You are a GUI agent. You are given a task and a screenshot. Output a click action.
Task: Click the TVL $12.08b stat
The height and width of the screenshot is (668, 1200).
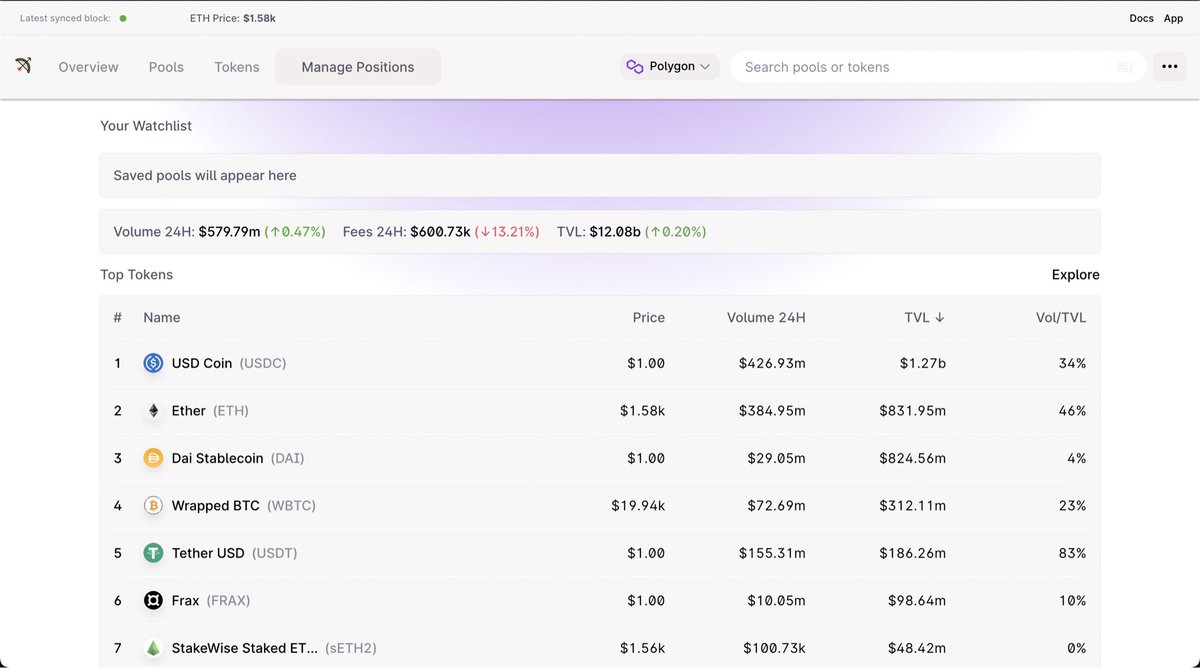tap(631, 232)
